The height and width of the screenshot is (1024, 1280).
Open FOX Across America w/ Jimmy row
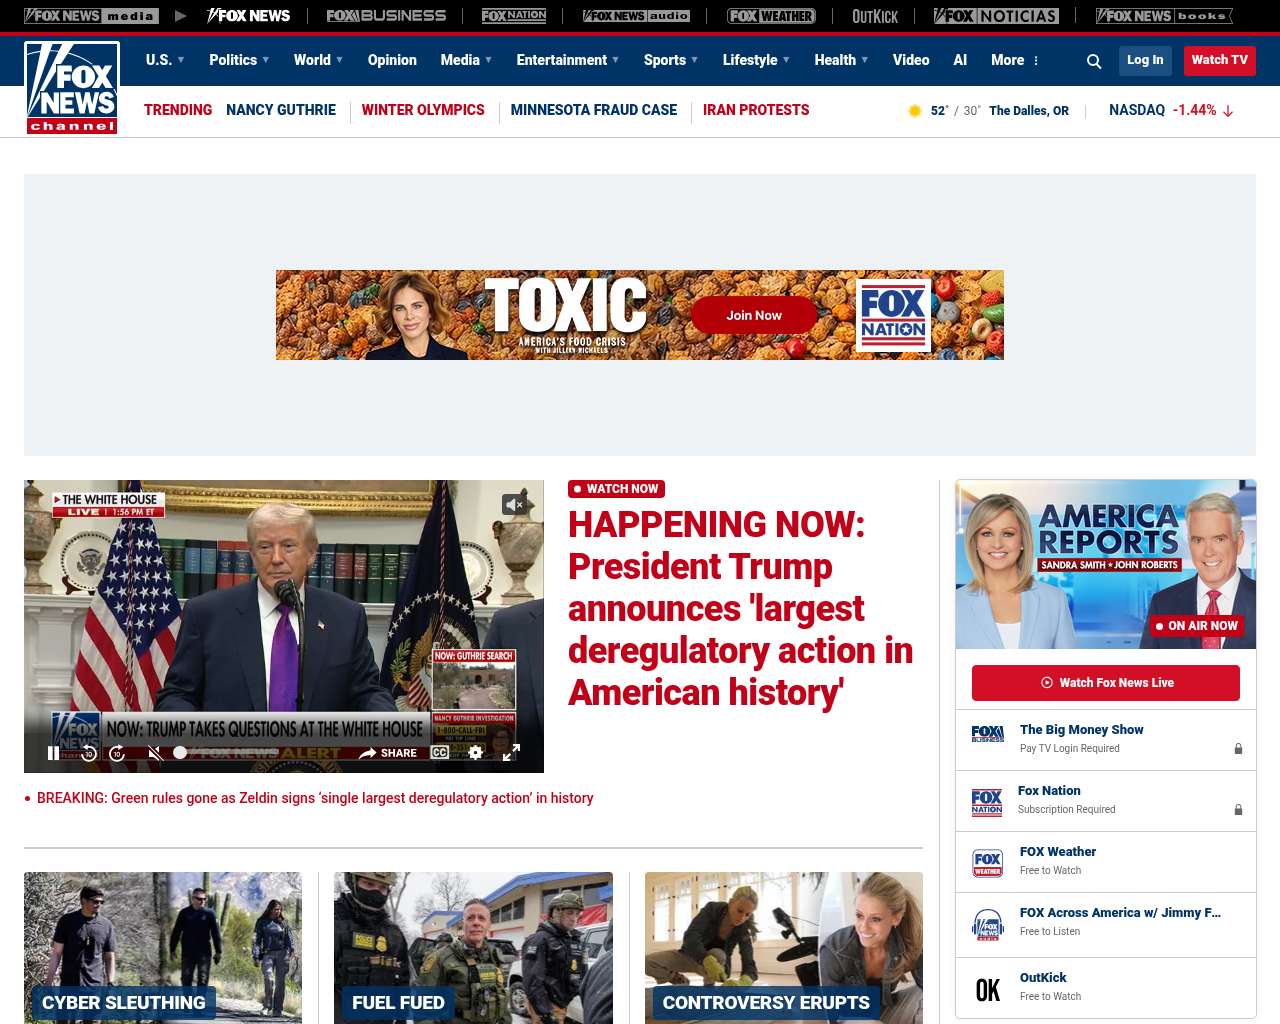[x=1106, y=924]
